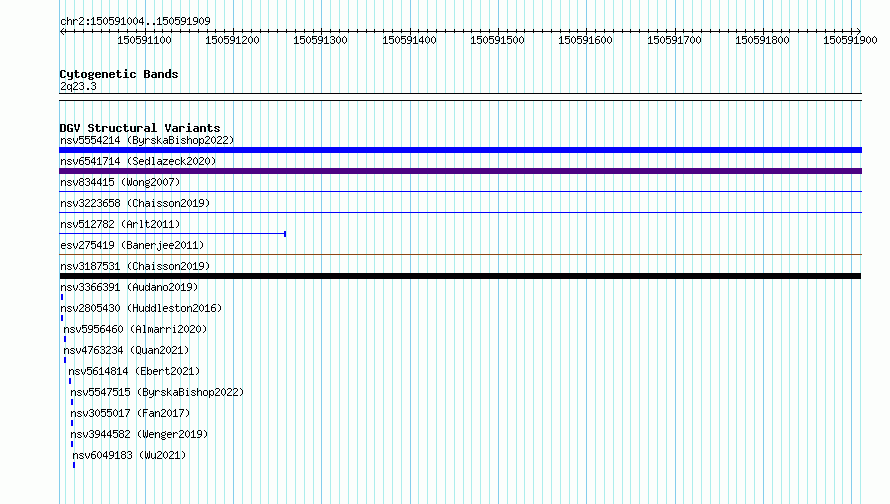
Task: Click ruler position 150591200
Action: pos(232,40)
